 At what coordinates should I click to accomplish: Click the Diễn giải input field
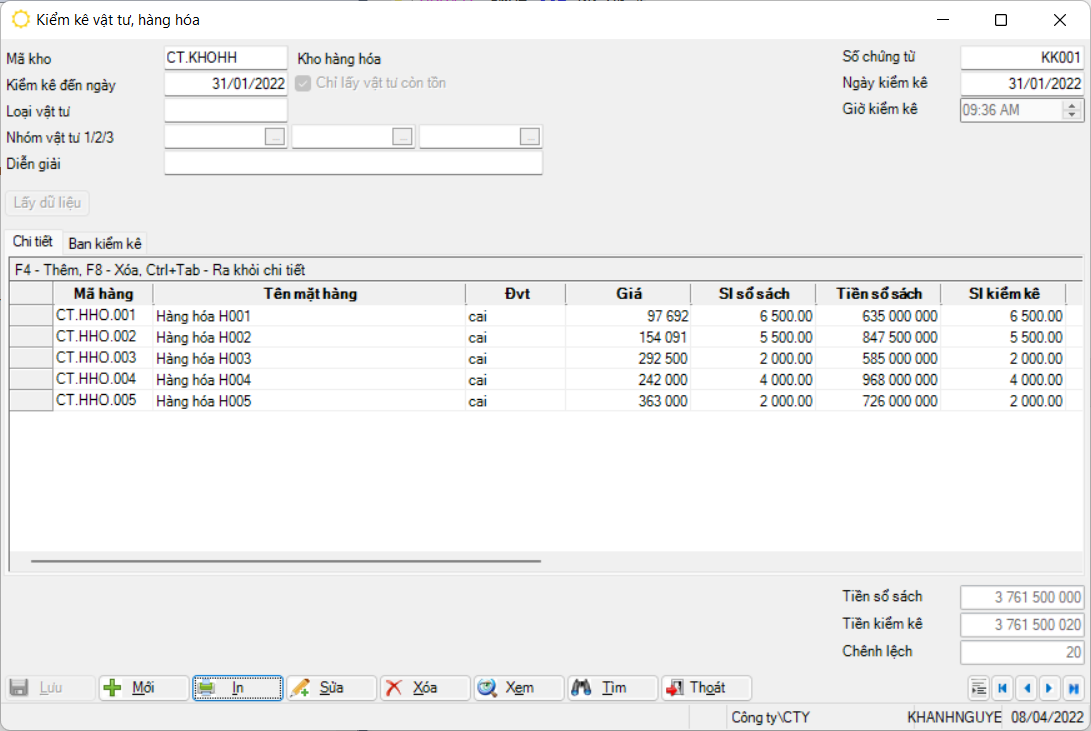point(353,164)
